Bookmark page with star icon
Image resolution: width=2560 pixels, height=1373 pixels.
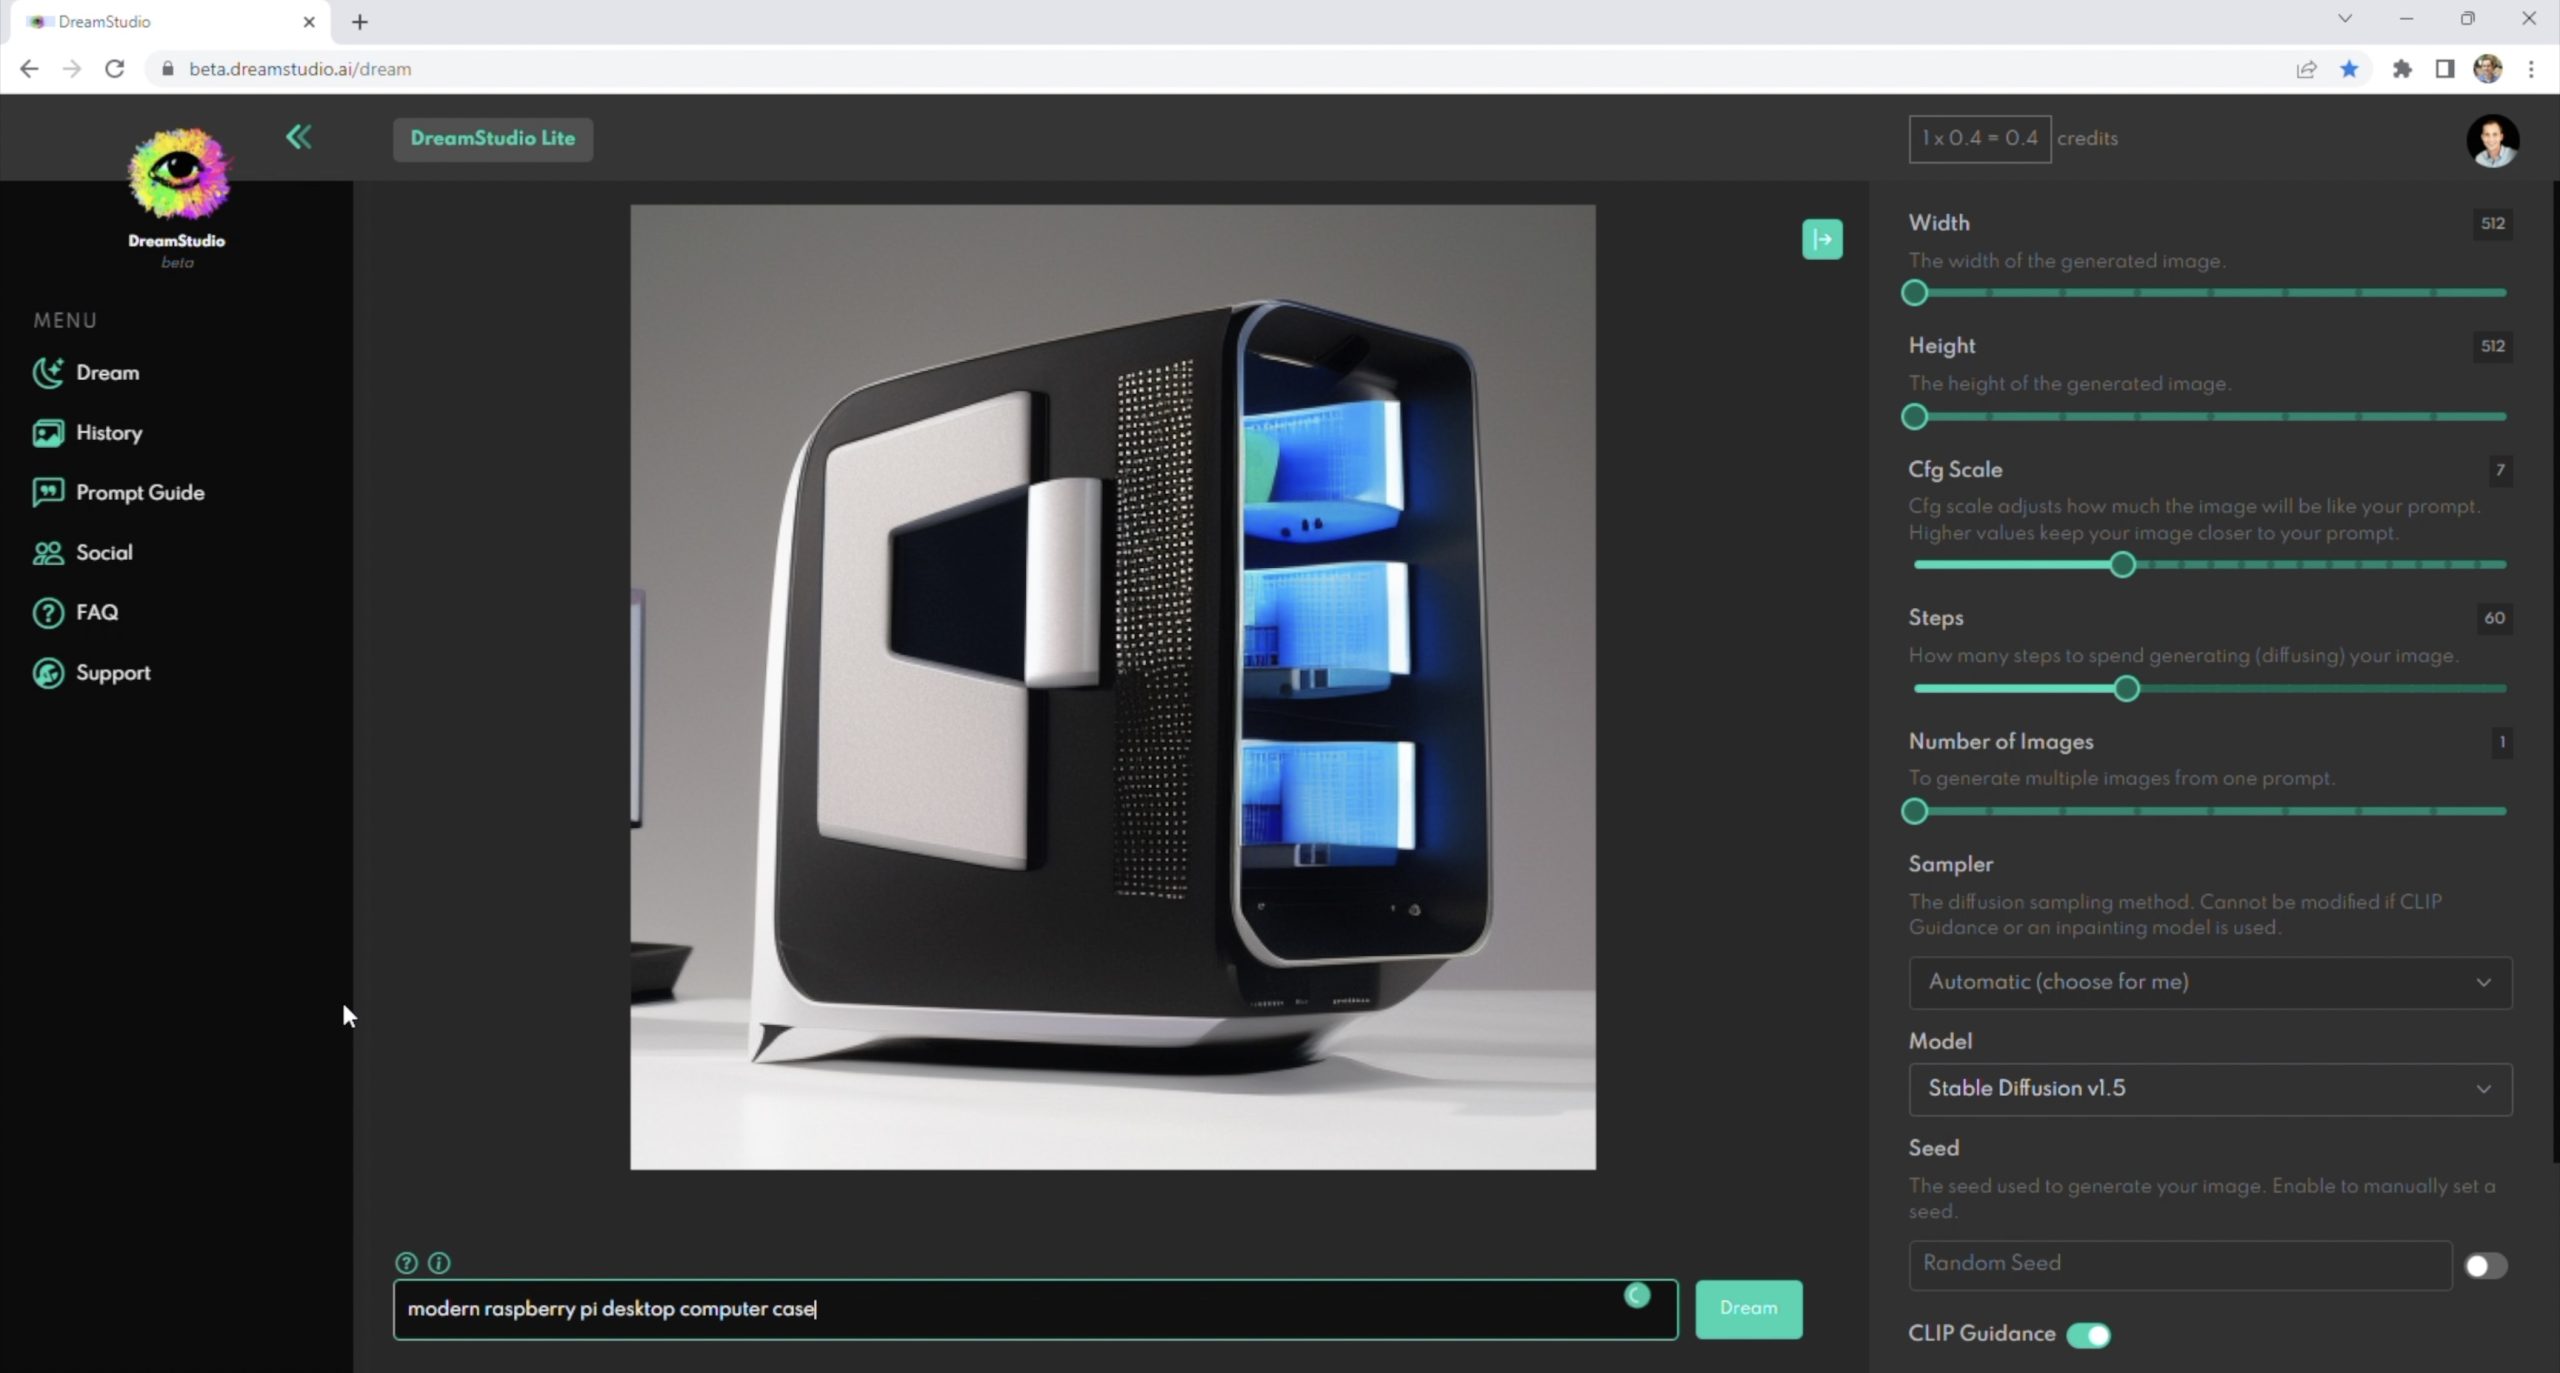2349,69
